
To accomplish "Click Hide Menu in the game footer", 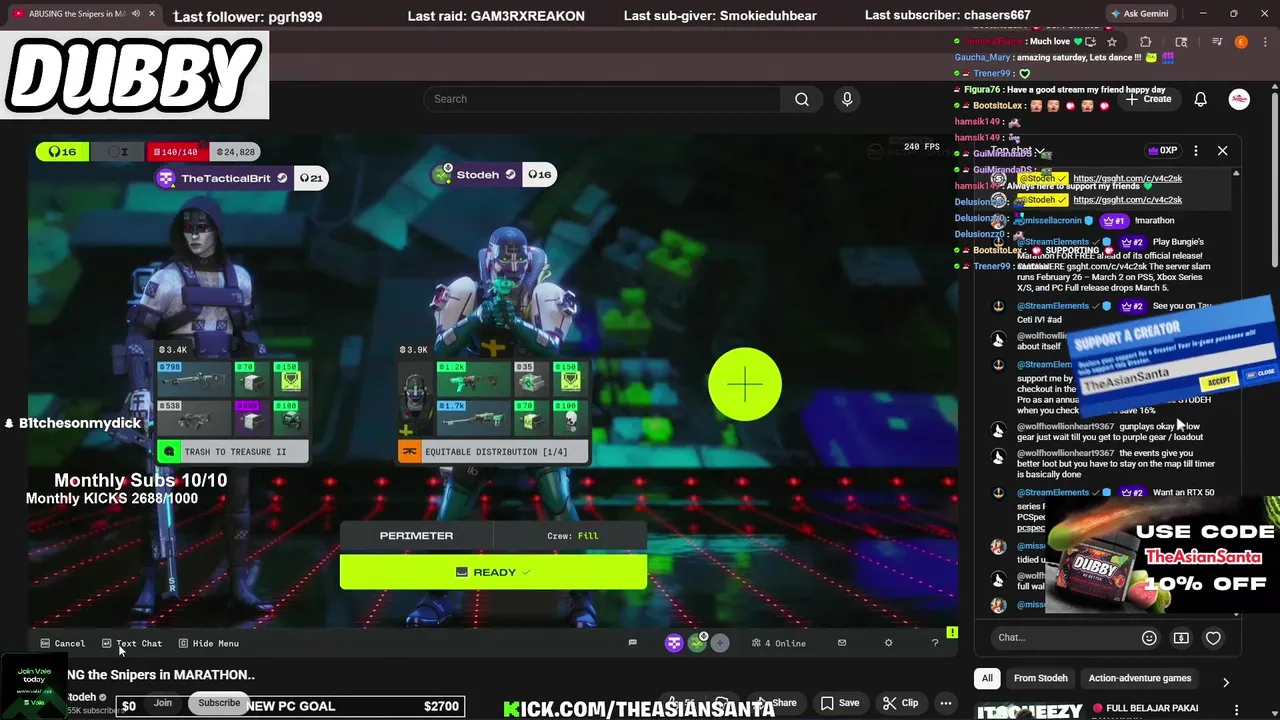I will tap(209, 643).
